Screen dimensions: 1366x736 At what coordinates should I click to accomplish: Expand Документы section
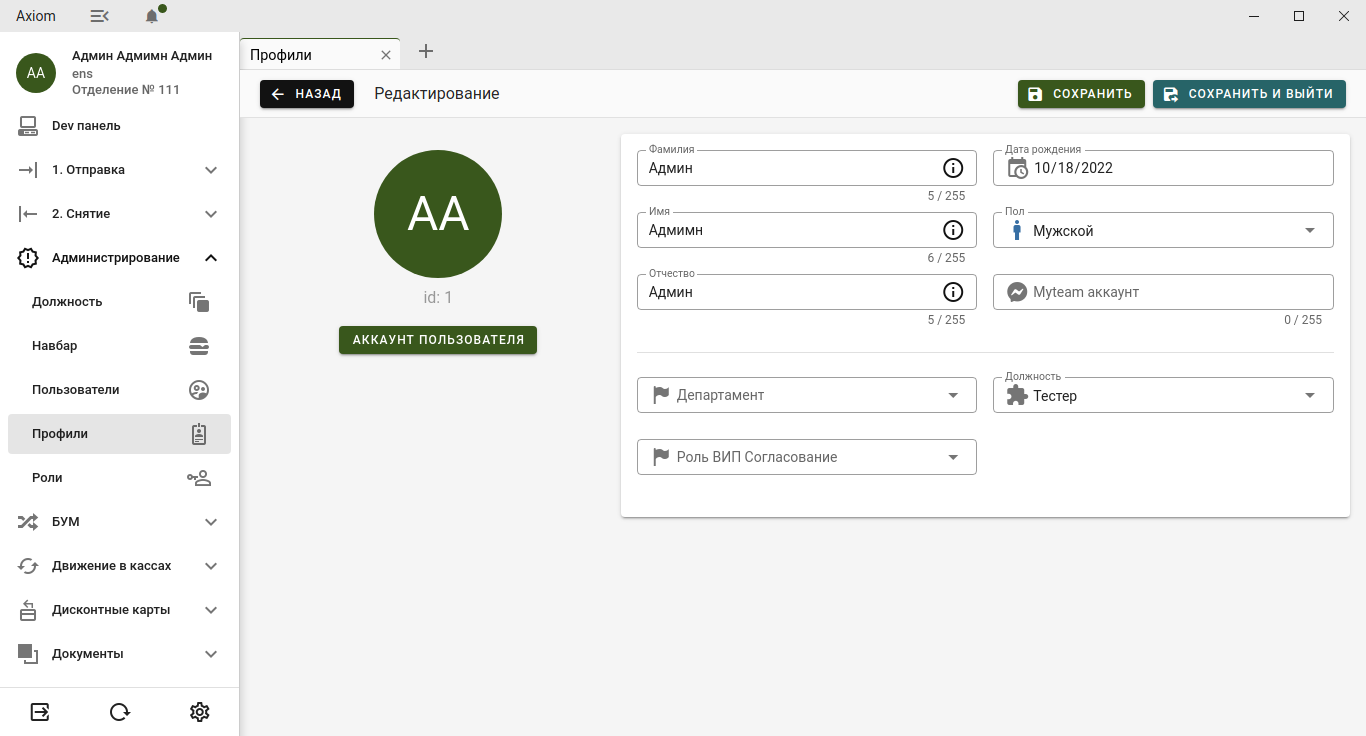tap(119, 654)
